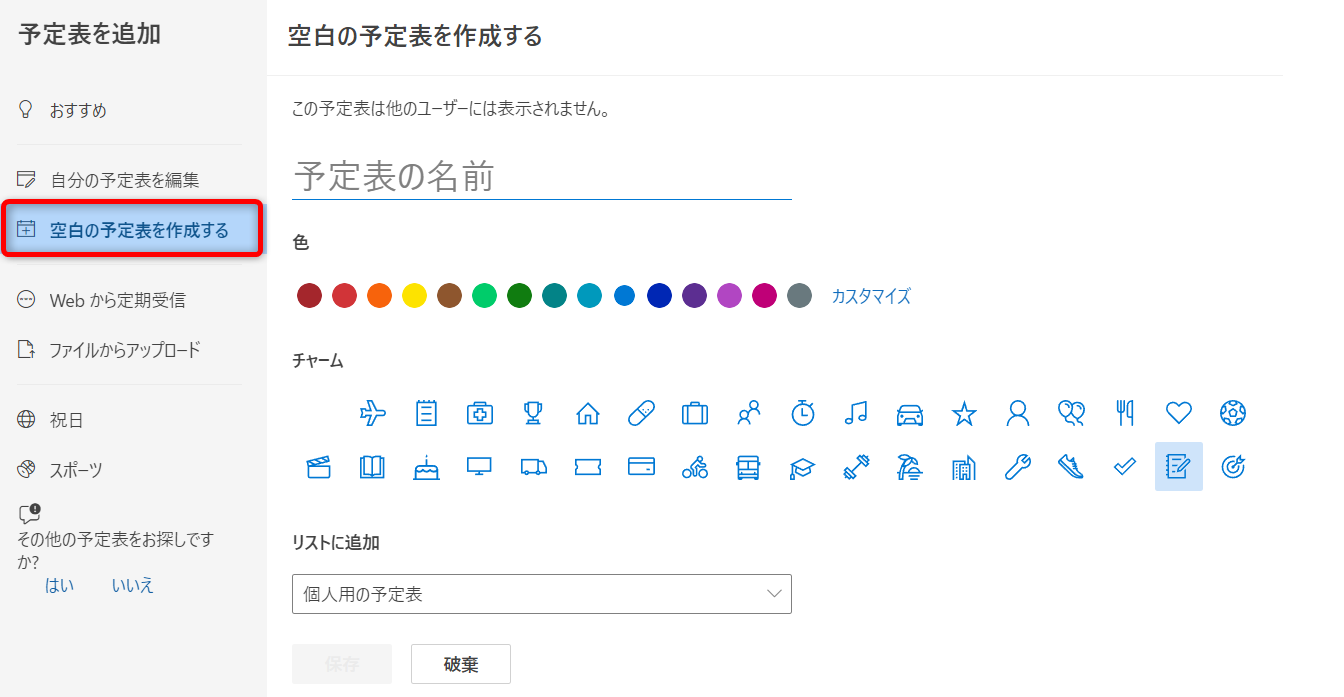Select the wrench charm icon
This screenshot has height=697, width=1344.
click(1018, 467)
